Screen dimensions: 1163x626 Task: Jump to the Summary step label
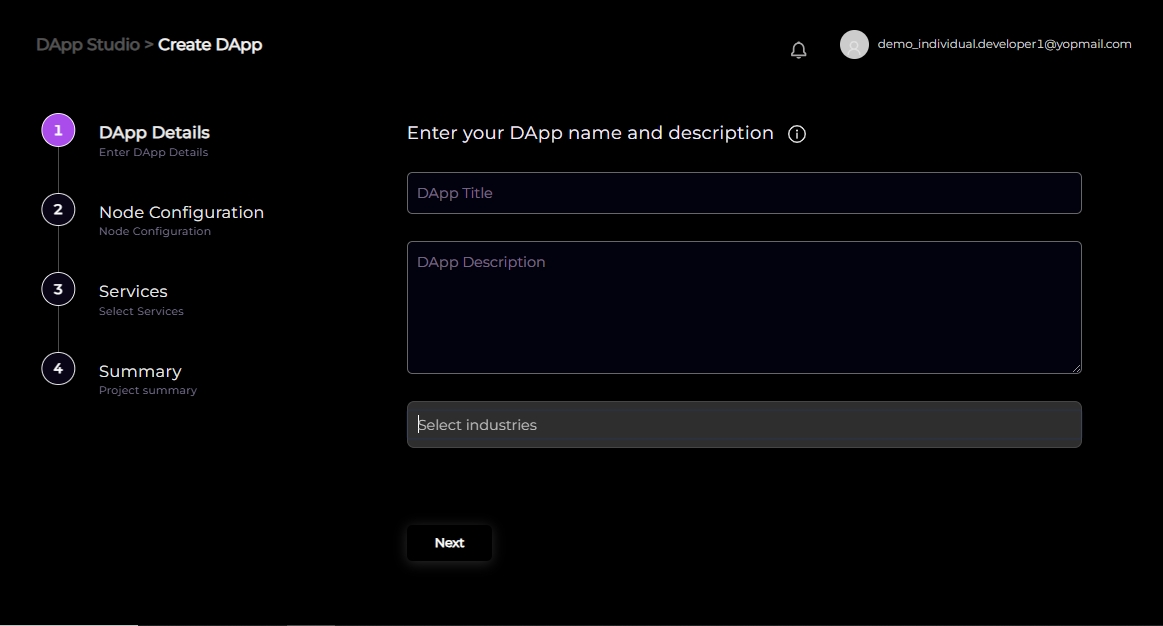click(140, 371)
